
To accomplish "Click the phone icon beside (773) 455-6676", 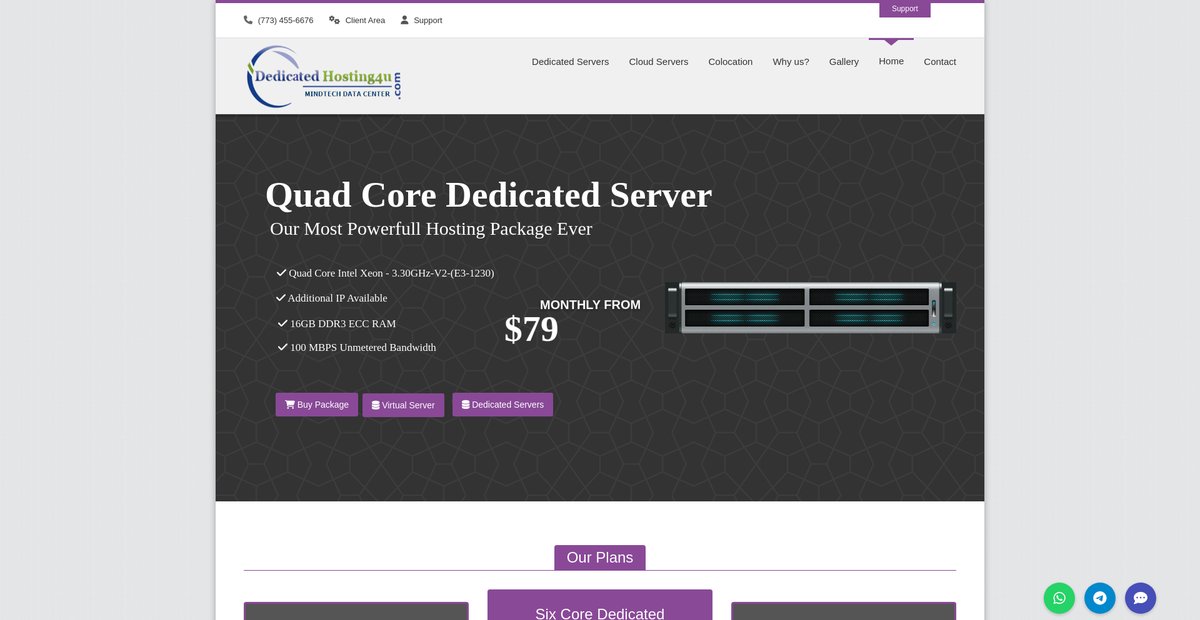I will (248, 20).
